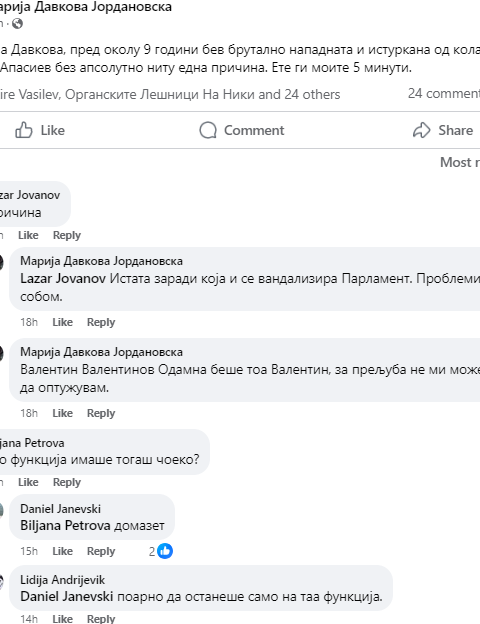The height and width of the screenshot is (624, 480).
Task: Reply to the Валентин Валентинов comment
Action: pyautogui.click(x=101, y=413)
